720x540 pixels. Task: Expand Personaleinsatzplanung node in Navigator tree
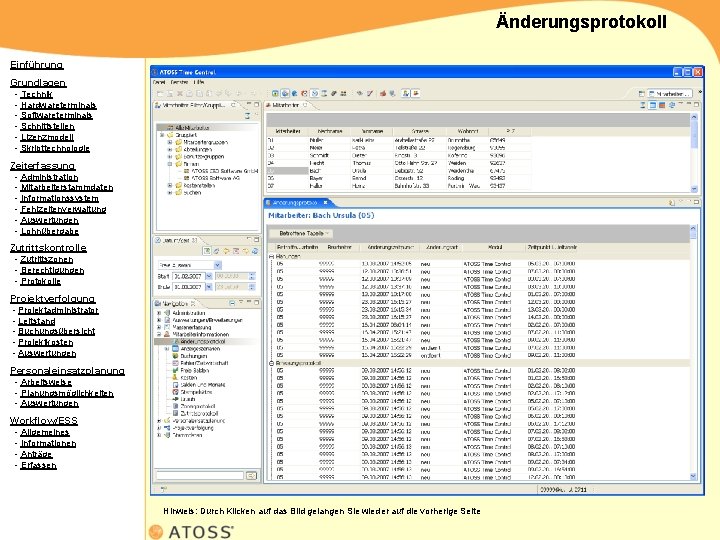(x=159, y=421)
